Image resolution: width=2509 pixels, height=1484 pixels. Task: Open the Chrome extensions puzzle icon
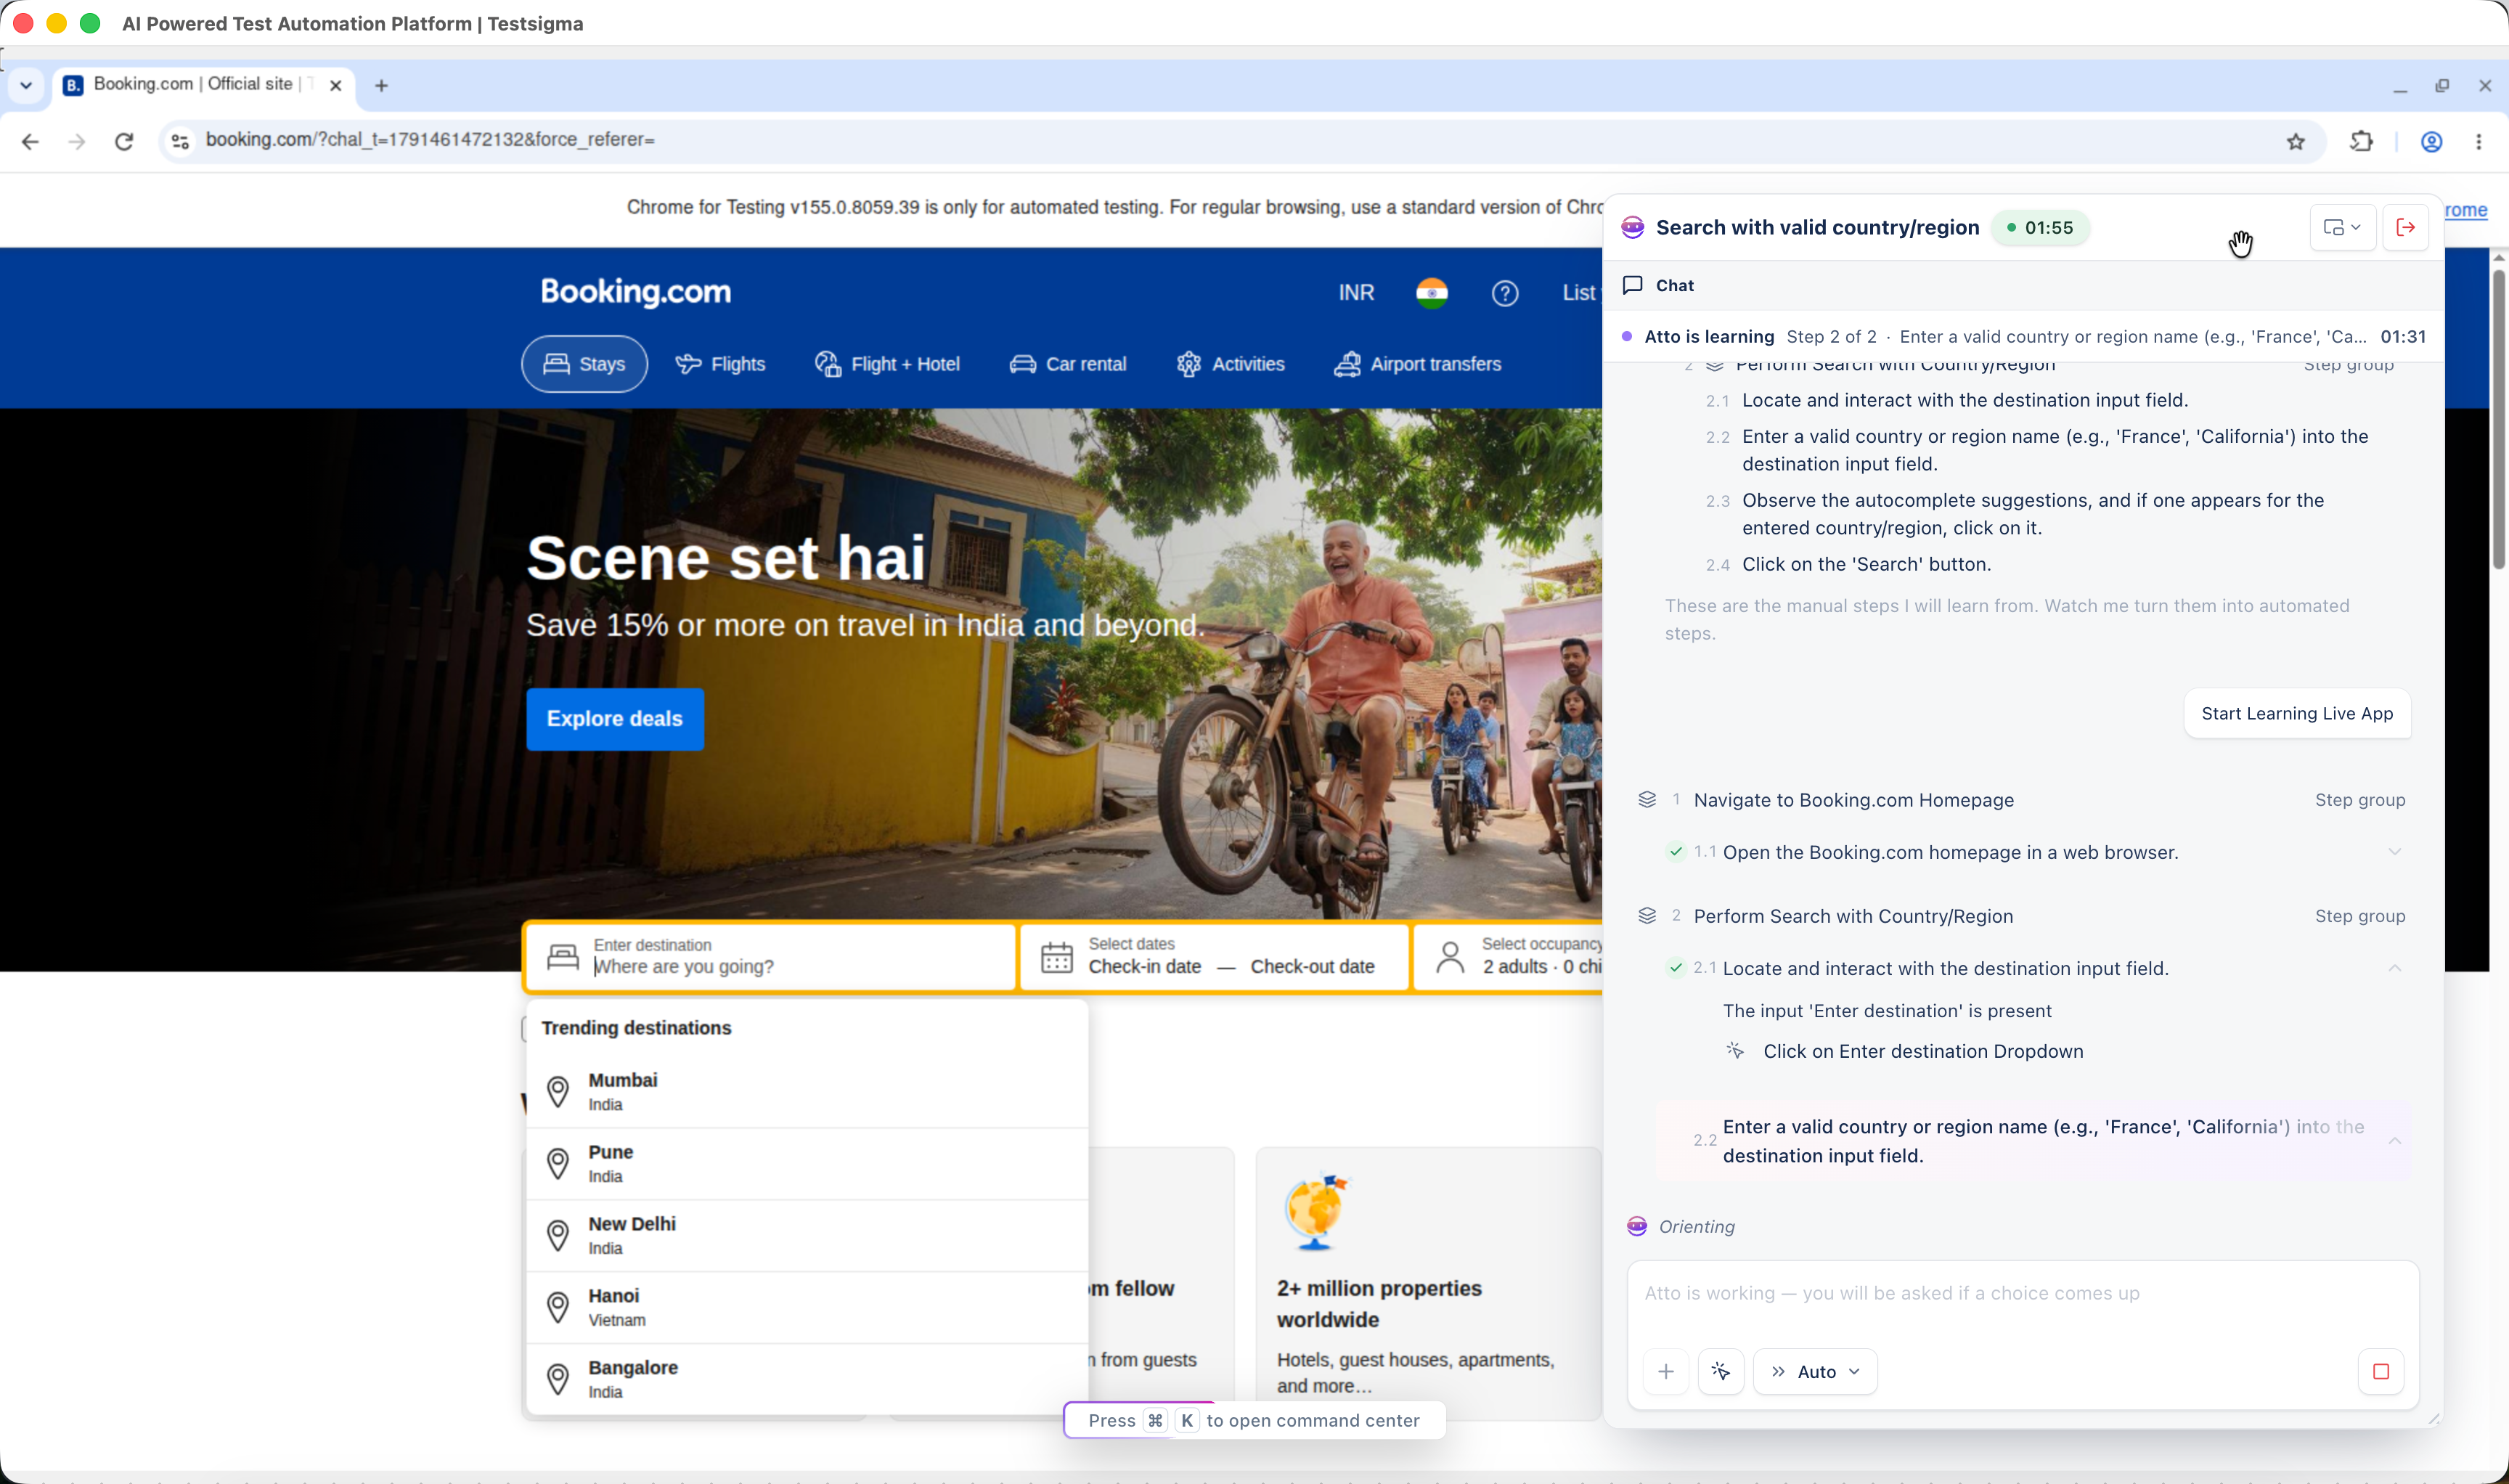click(x=2362, y=141)
